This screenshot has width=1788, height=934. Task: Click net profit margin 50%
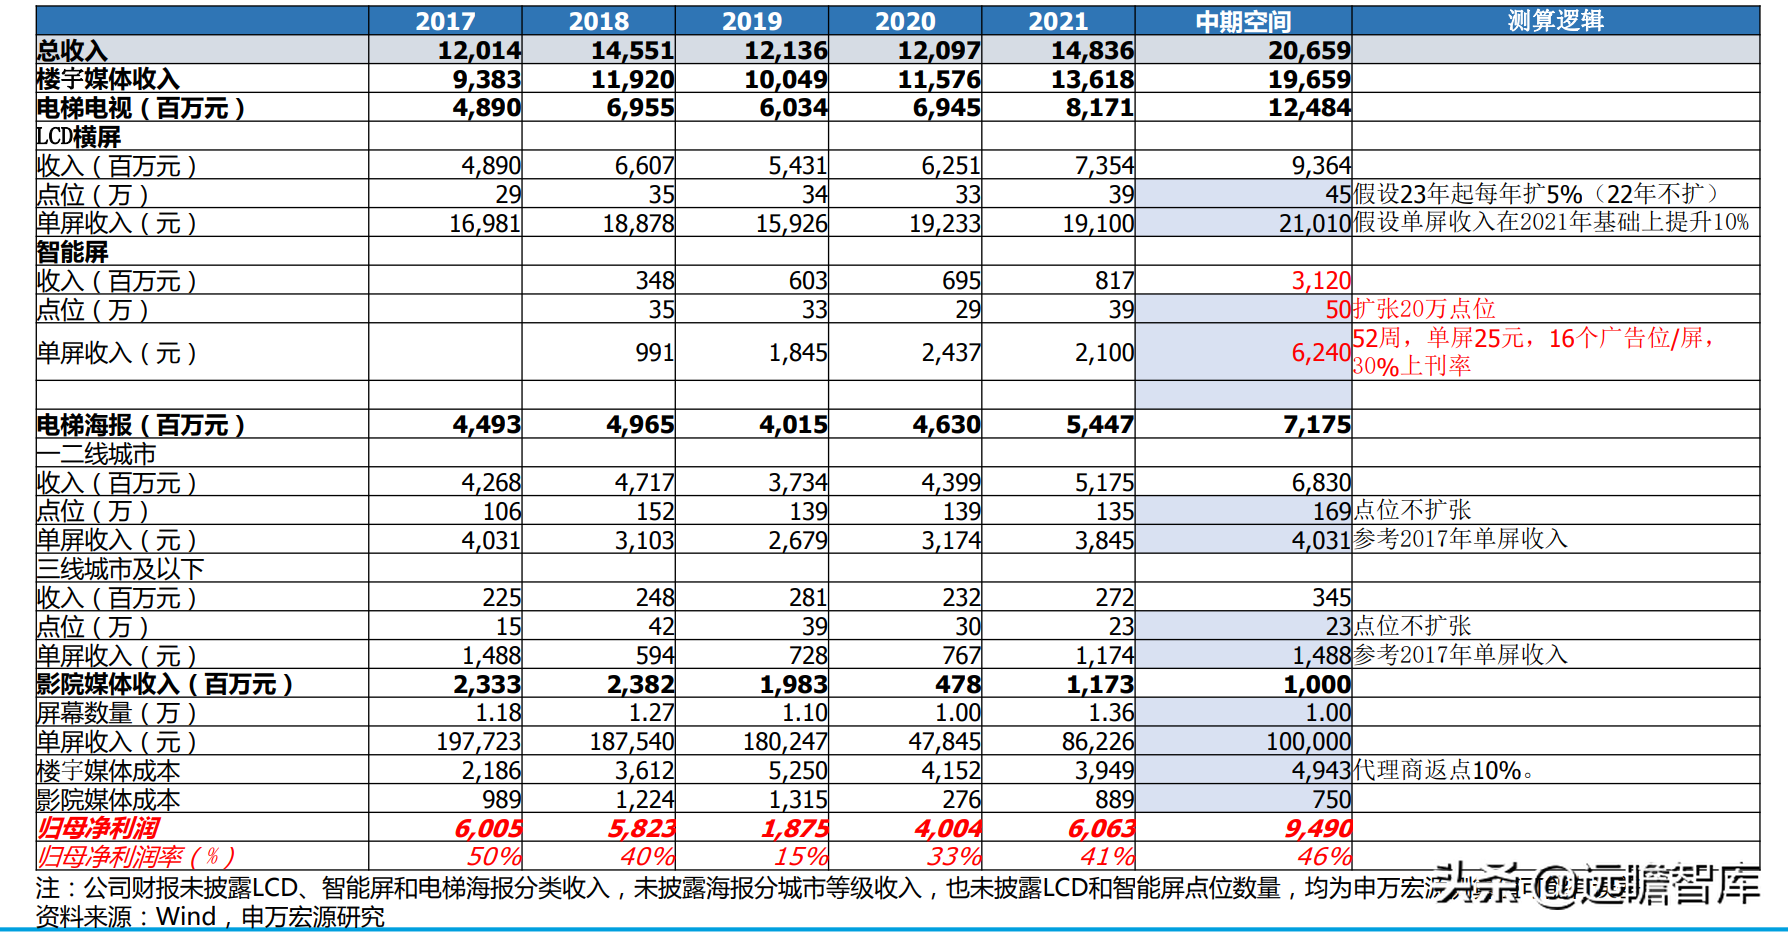pos(494,857)
